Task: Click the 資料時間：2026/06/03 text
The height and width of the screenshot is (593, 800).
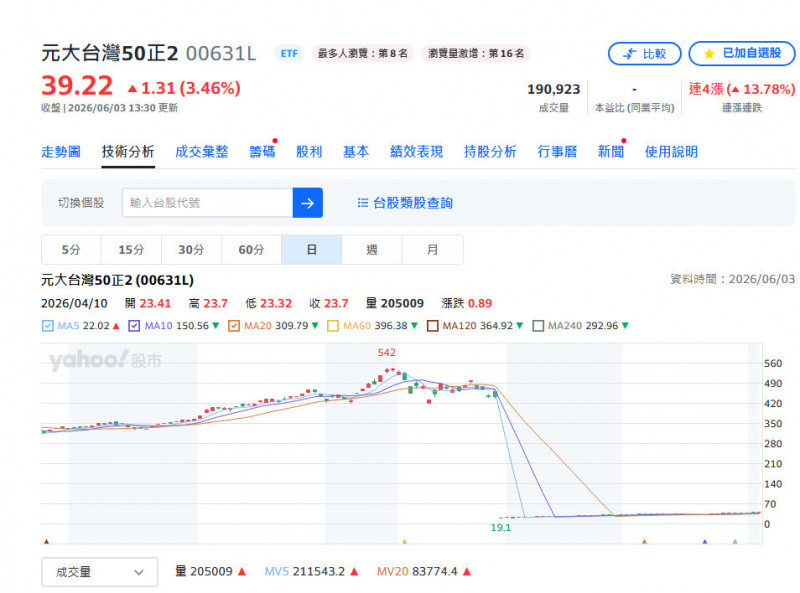Action: tap(733, 279)
